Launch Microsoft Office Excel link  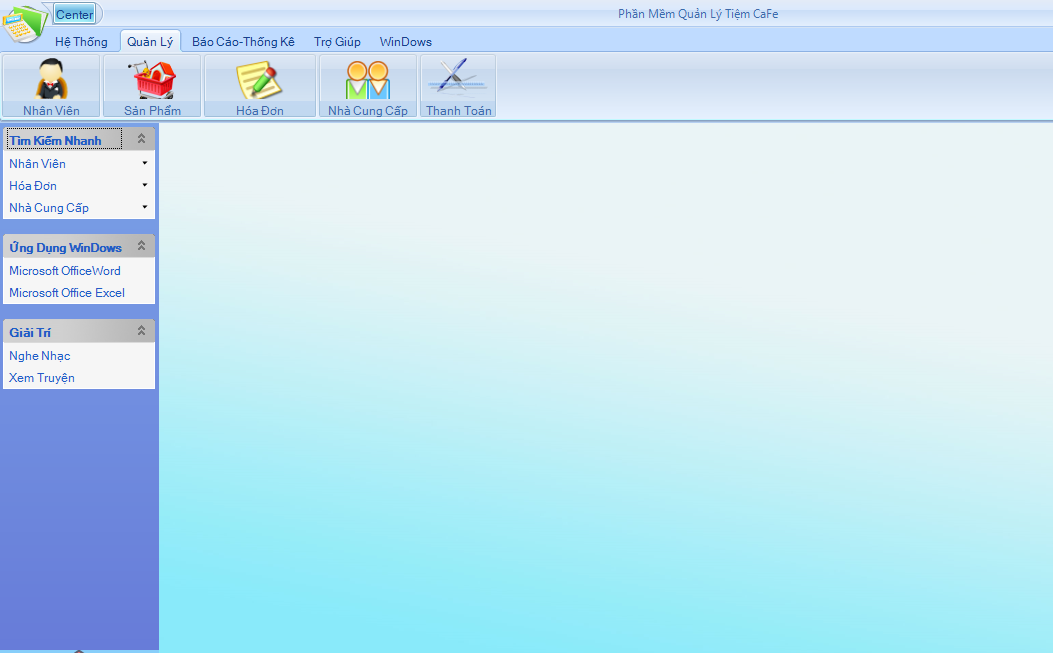(67, 293)
